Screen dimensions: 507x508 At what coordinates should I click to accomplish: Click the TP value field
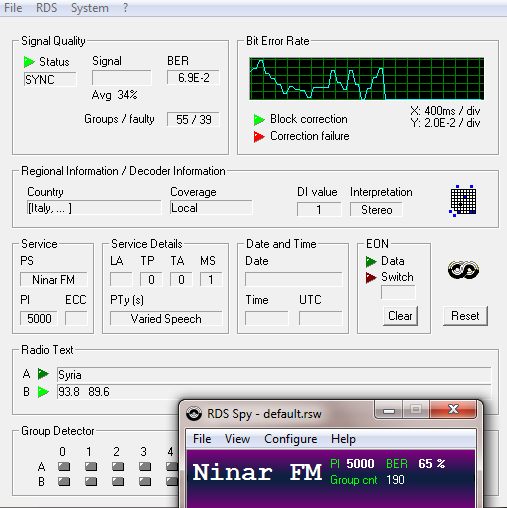(151, 279)
